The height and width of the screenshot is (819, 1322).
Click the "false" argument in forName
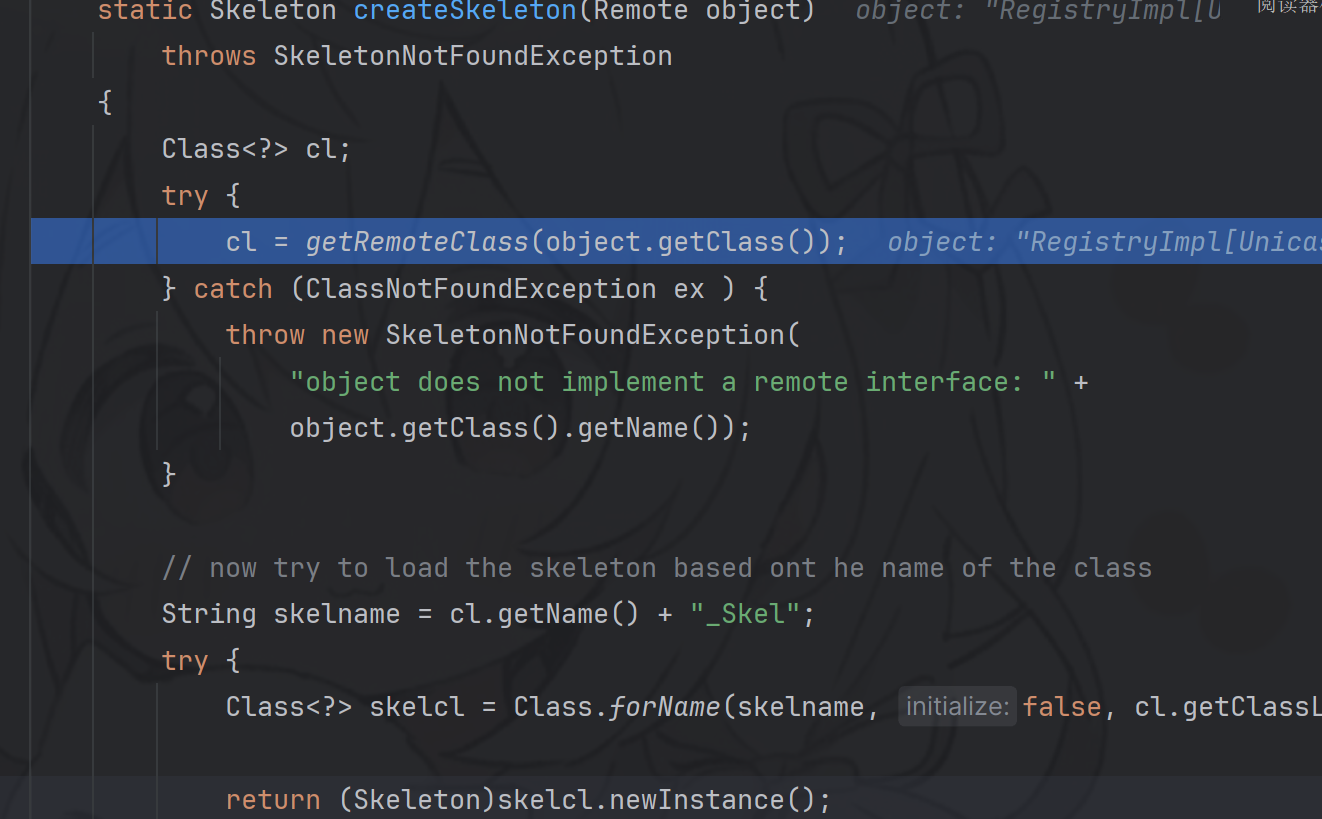point(1061,707)
